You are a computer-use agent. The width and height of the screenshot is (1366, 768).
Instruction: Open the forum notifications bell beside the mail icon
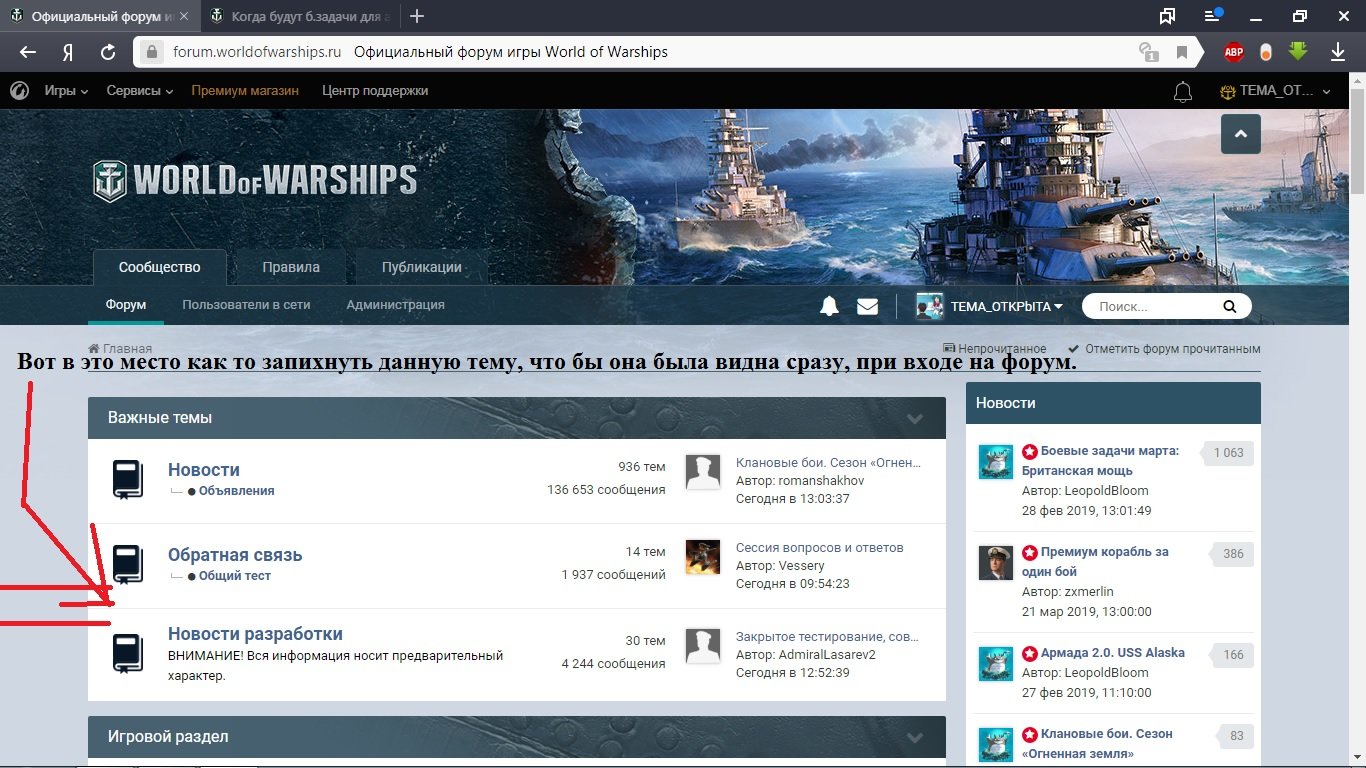click(829, 306)
